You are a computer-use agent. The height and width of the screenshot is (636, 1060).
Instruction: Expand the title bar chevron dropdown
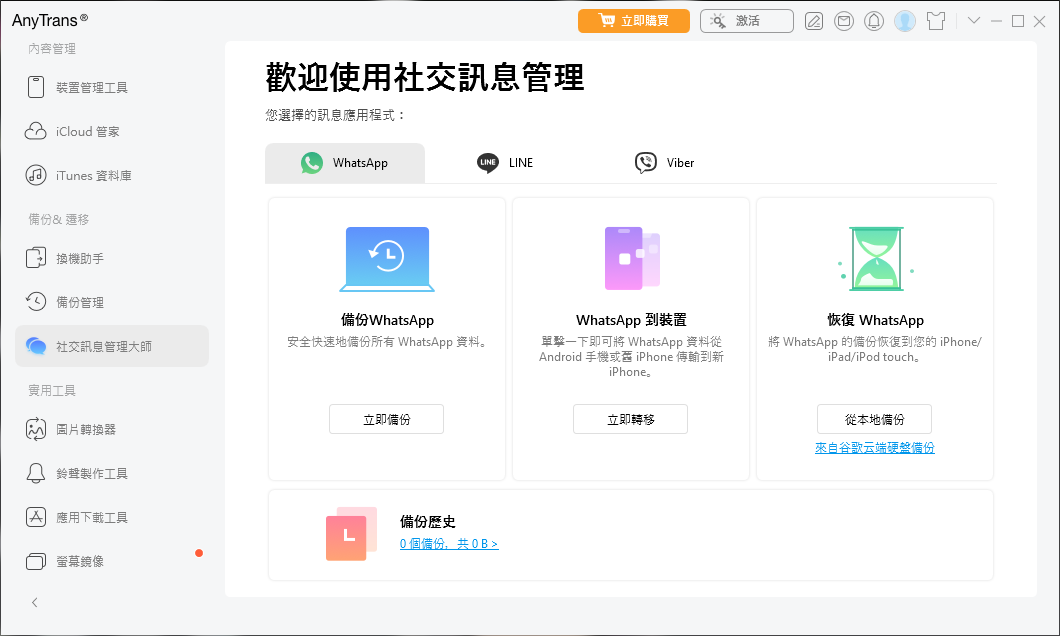974,20
